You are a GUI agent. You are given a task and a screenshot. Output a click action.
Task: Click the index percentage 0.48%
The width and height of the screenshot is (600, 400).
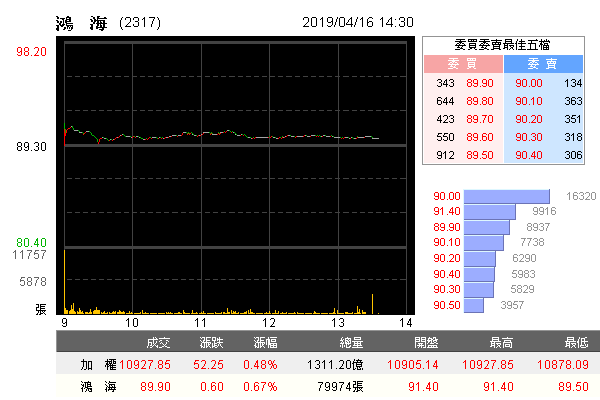coord(260,364)
